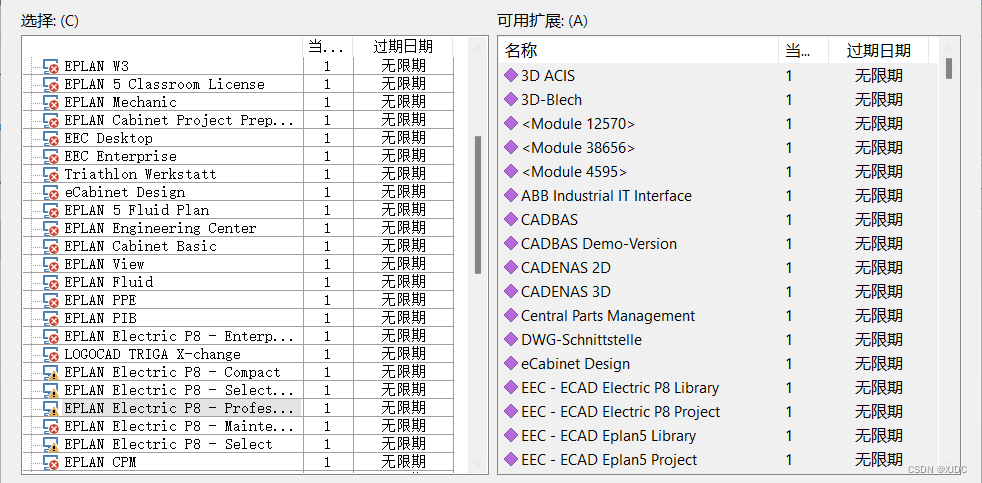982x483 pixels.
Task: Click the 当... column header in the left list
Action: click(x=328, y=47)
